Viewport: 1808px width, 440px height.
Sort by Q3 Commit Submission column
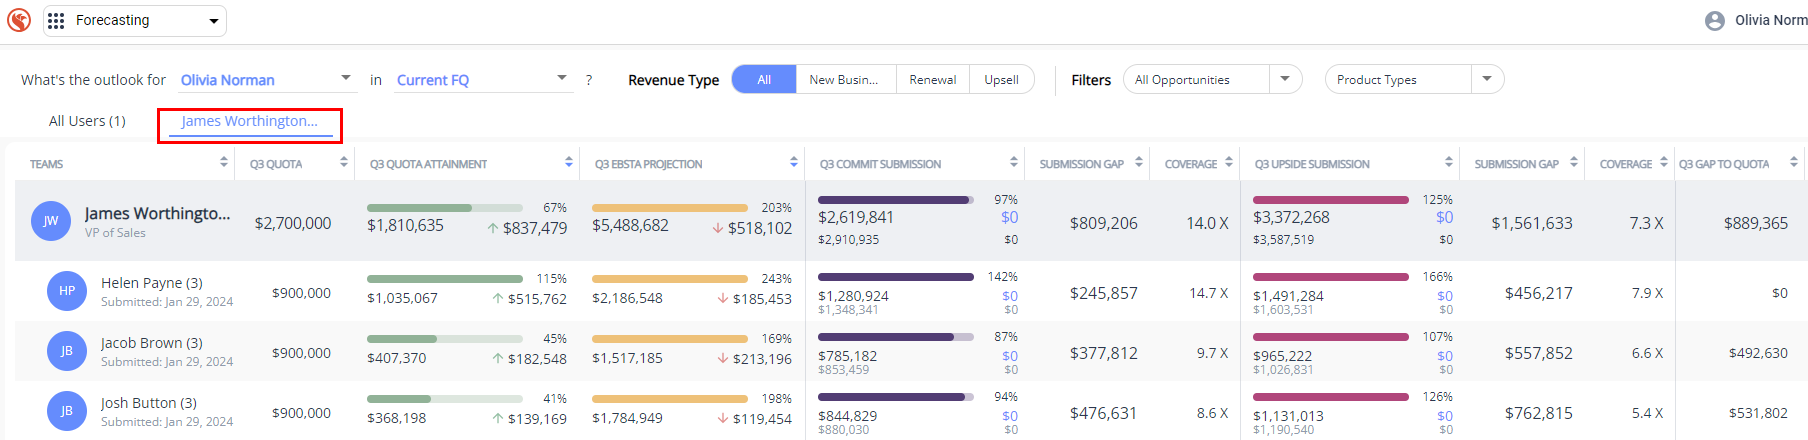click(1013, 163)
